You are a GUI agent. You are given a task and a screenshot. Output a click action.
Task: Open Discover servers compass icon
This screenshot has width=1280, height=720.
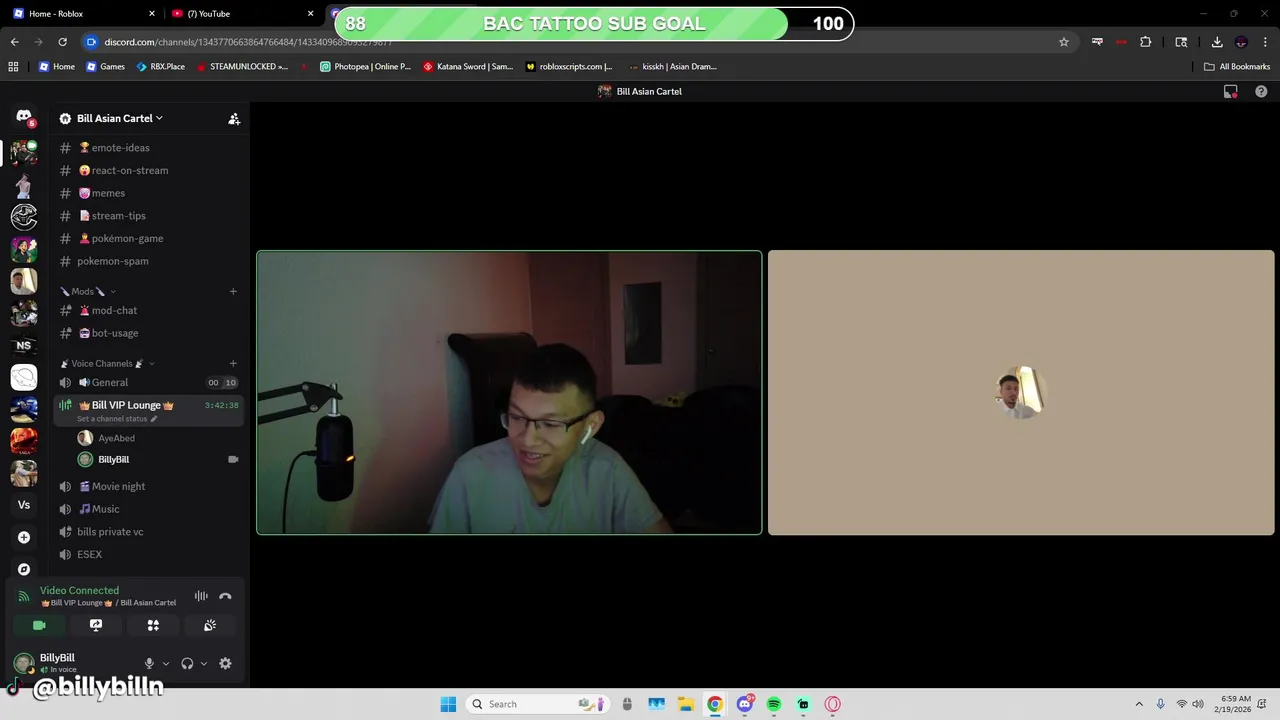point(24,569)
